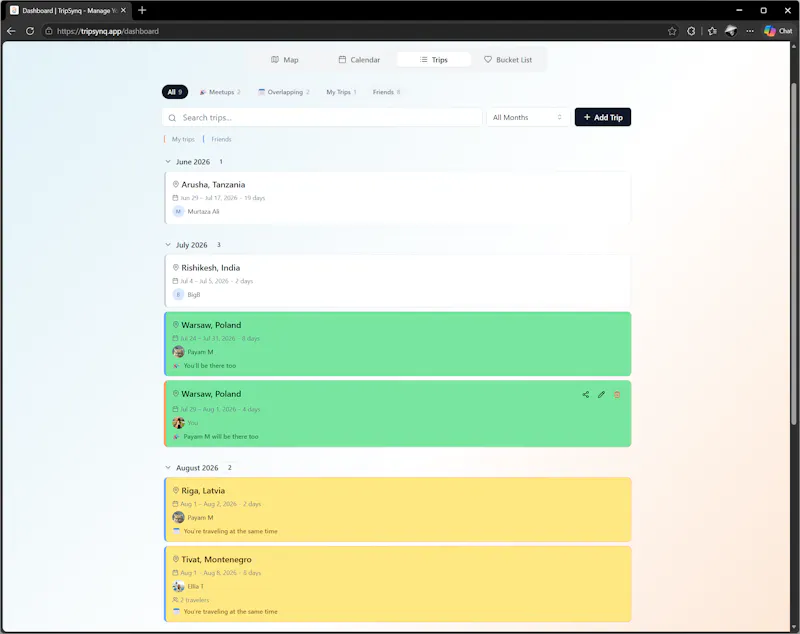Filter trips by Overlapping
Viewport: 800px width, 634px height.
[284, 92]
